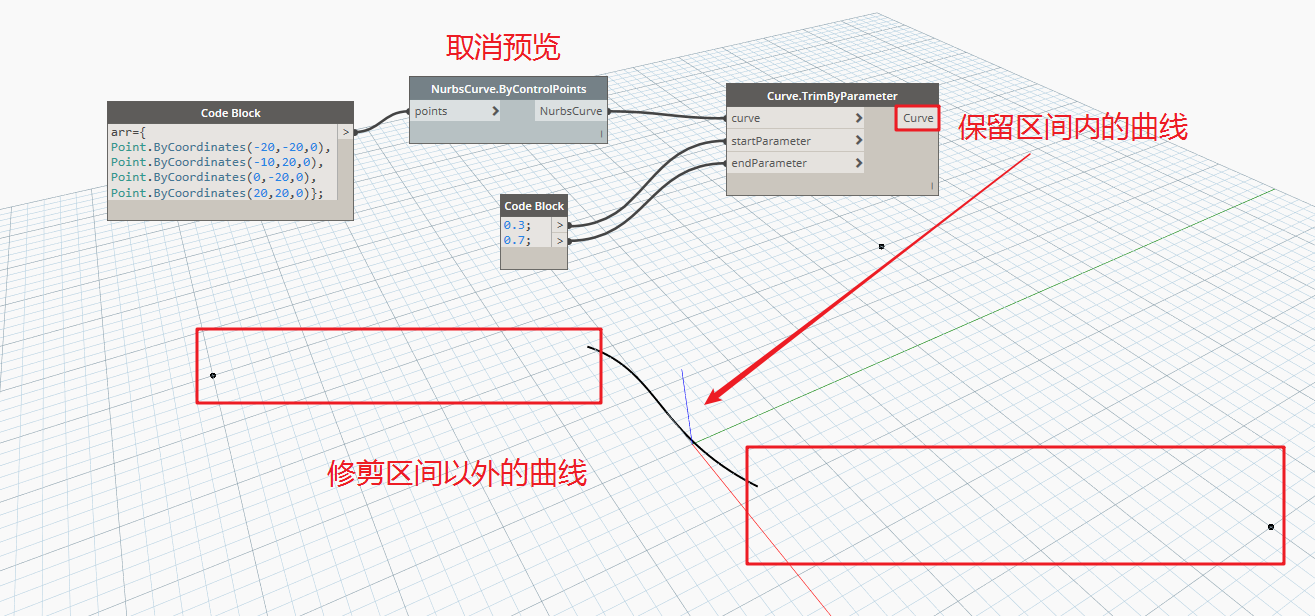Select the NurbsCurve.ByControlPoints node header
Viewport: 1315px width, 616px height.
[x=509, y=88]
